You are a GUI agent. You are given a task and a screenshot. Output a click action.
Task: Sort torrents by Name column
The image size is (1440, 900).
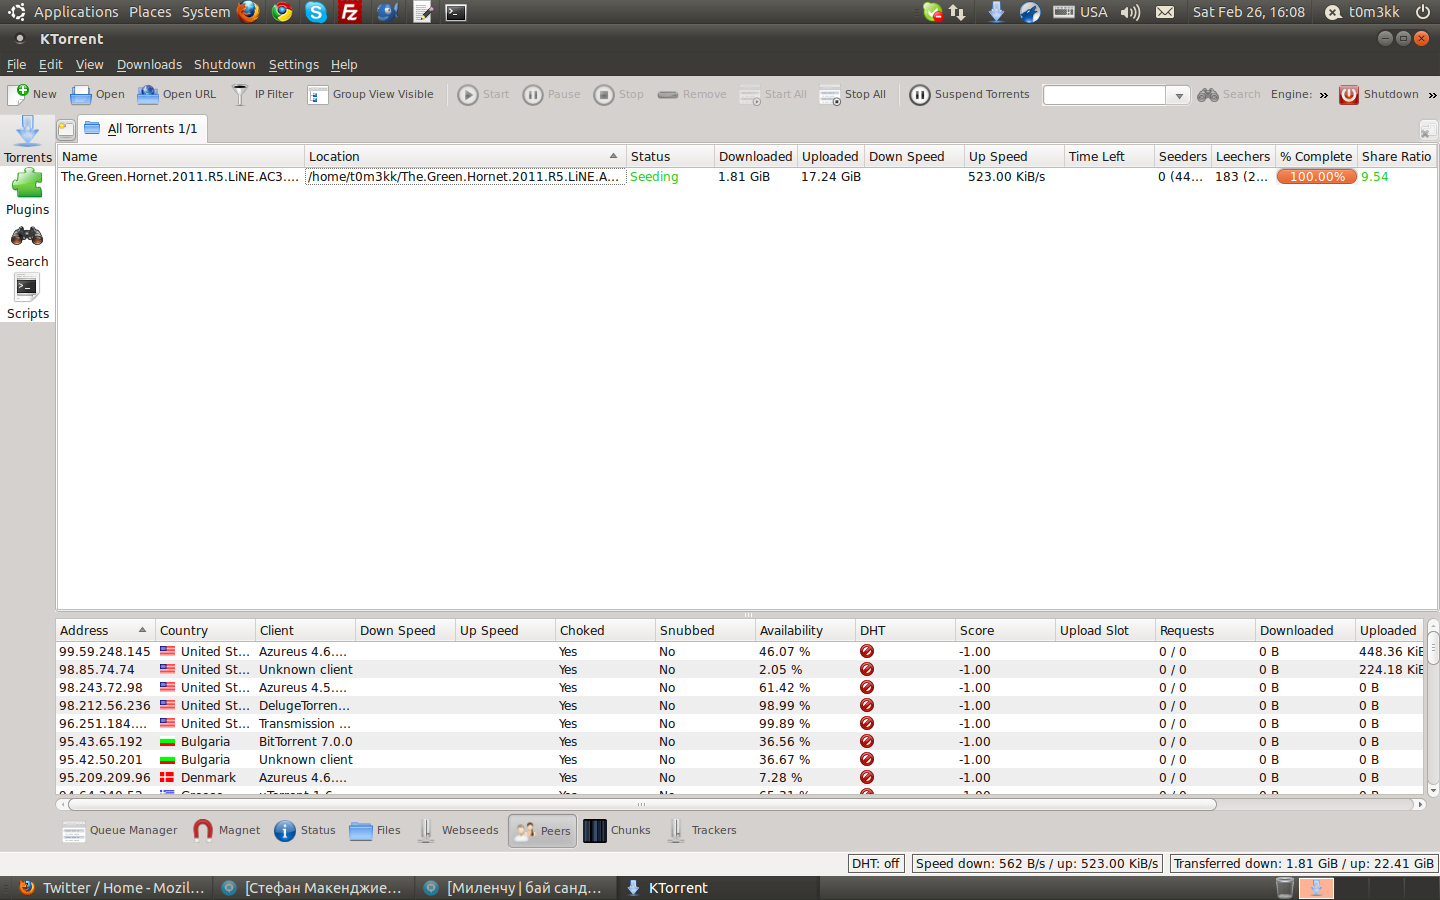[181, 157]
